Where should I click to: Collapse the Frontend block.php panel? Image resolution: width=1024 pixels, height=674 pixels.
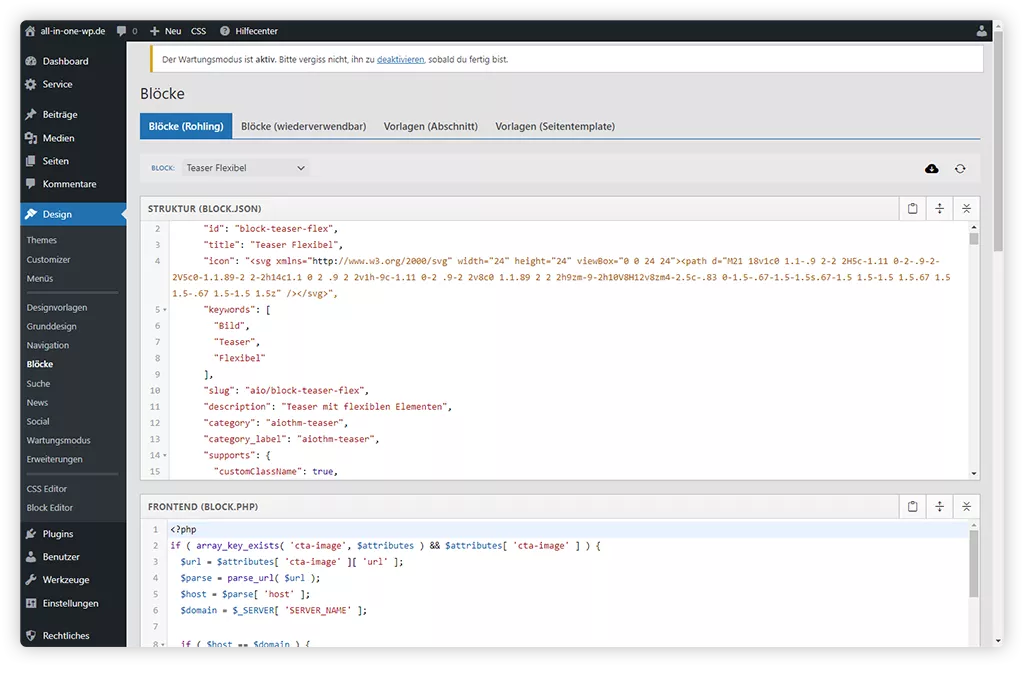coord(966,507)
